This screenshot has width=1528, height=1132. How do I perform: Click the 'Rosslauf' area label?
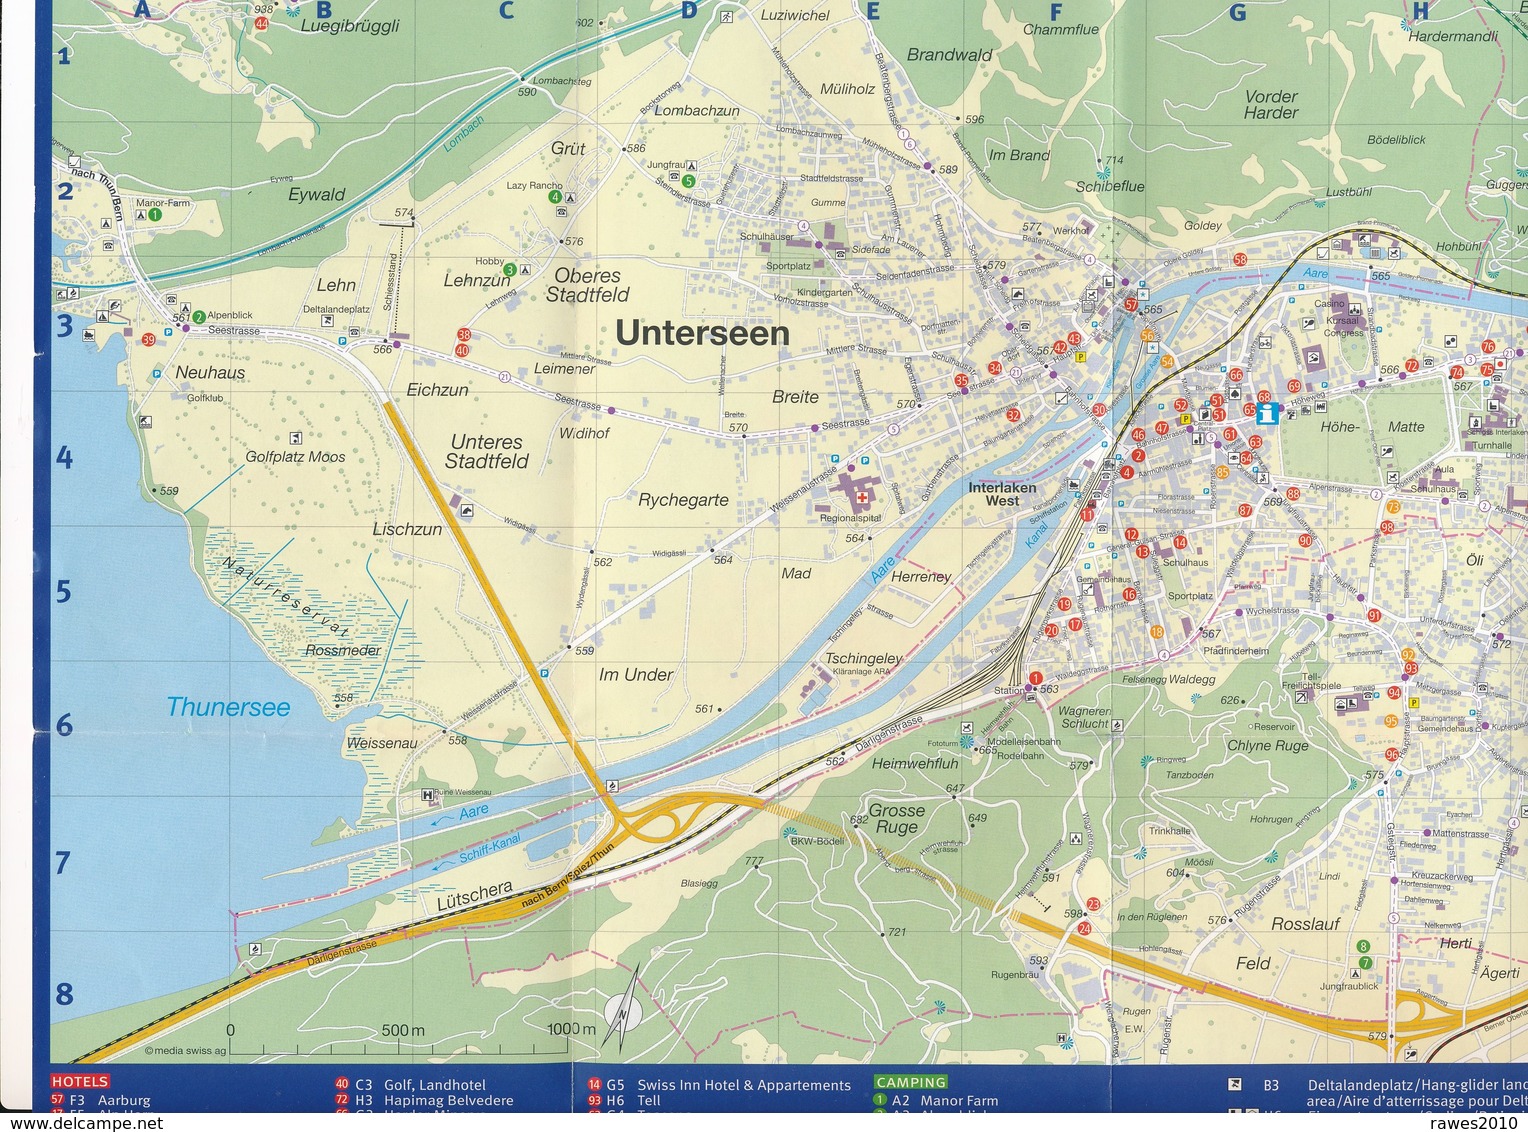pos(1305,924)
